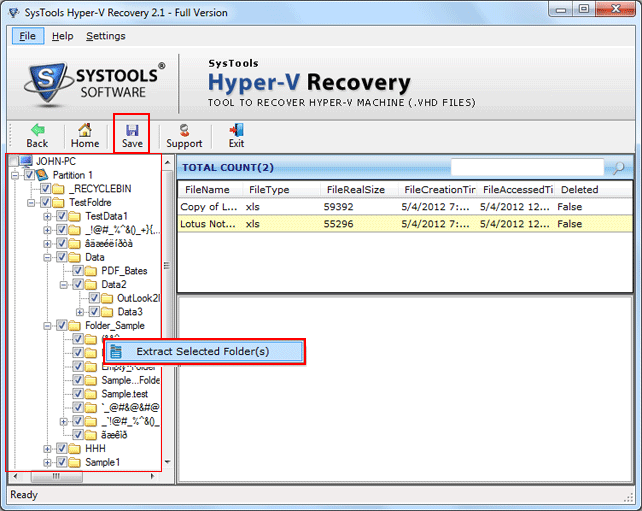Sort by FileType column header

[x=281, y=190]
